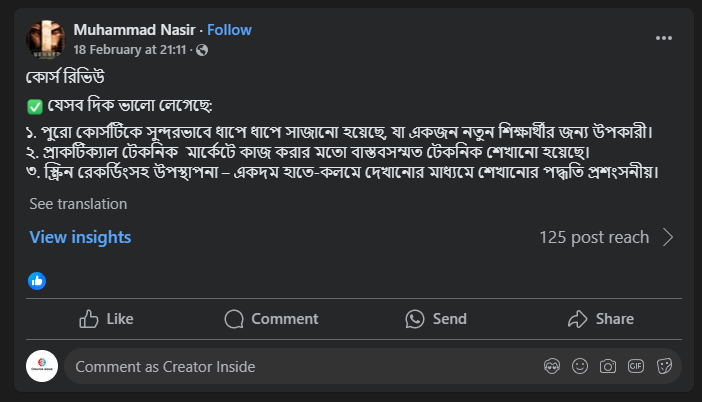Click the globe privacy icon beside timestamp
This screenshot has width=702, height=402.
pyautogui.click(x=203, y=49)
